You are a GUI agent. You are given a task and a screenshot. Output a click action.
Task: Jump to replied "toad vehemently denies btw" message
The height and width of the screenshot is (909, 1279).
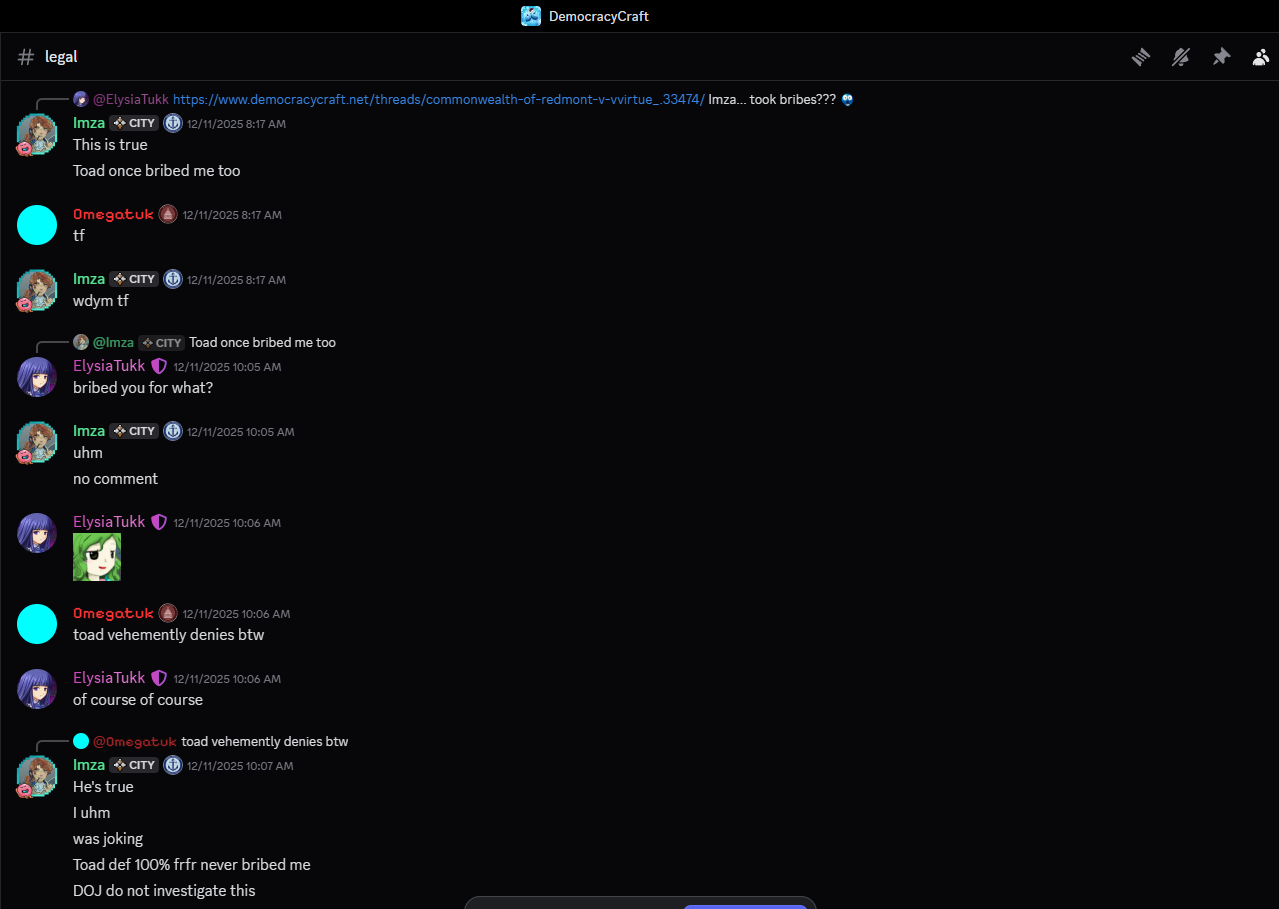pyautogui.click(x=264, y=742)
